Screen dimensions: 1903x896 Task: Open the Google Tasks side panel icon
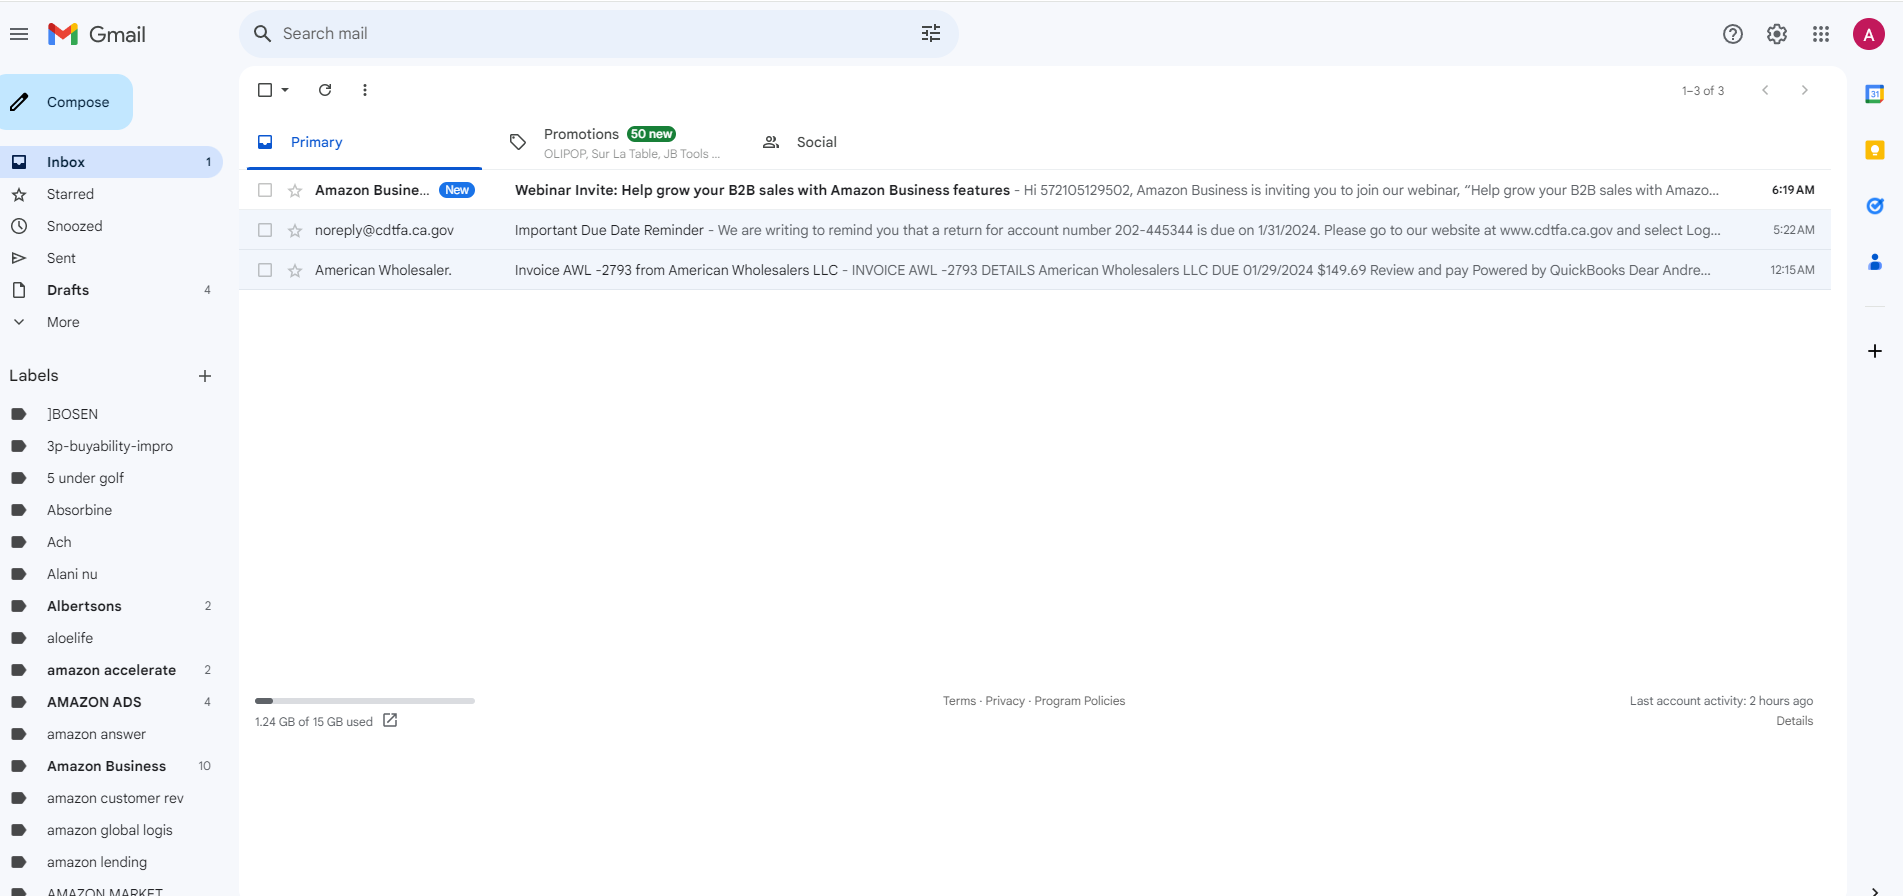click(1875, 206)
